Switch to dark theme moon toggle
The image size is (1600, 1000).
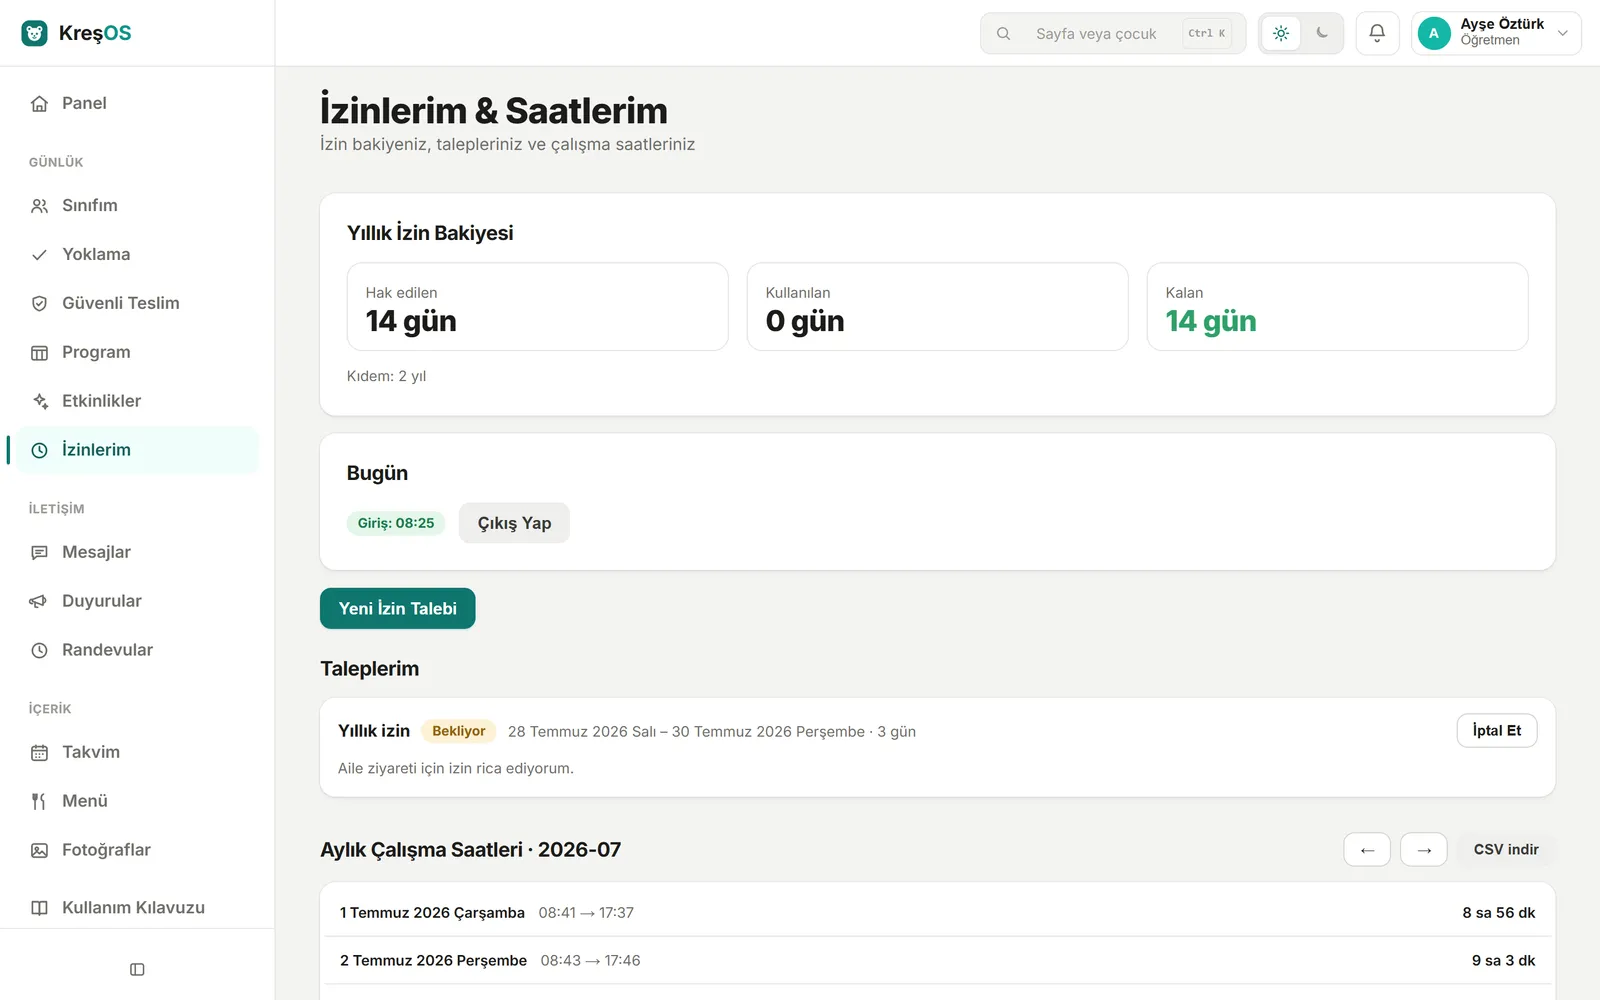click(1322, 33)
